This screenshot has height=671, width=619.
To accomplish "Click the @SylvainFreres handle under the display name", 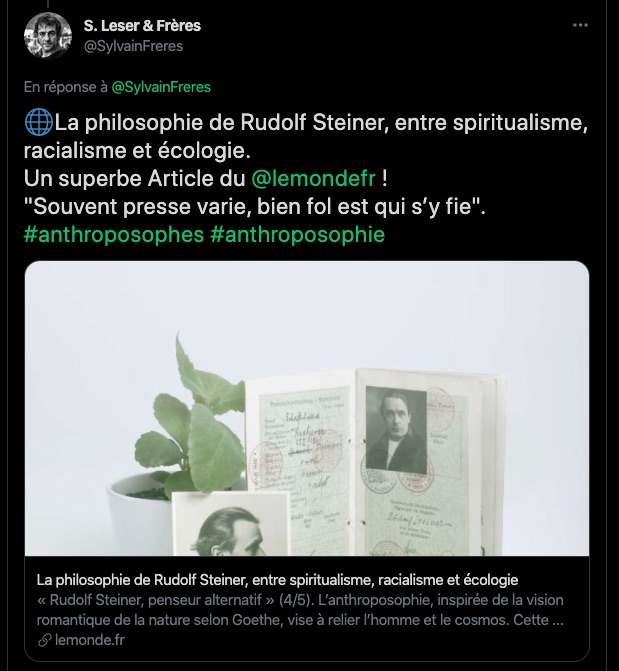I will click(x=133, y=46).
